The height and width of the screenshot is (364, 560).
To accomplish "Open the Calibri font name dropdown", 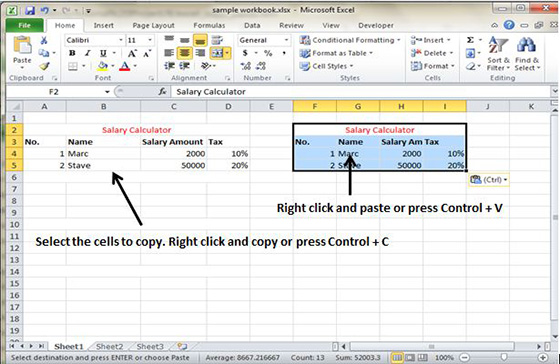I will tap(121, 40).
